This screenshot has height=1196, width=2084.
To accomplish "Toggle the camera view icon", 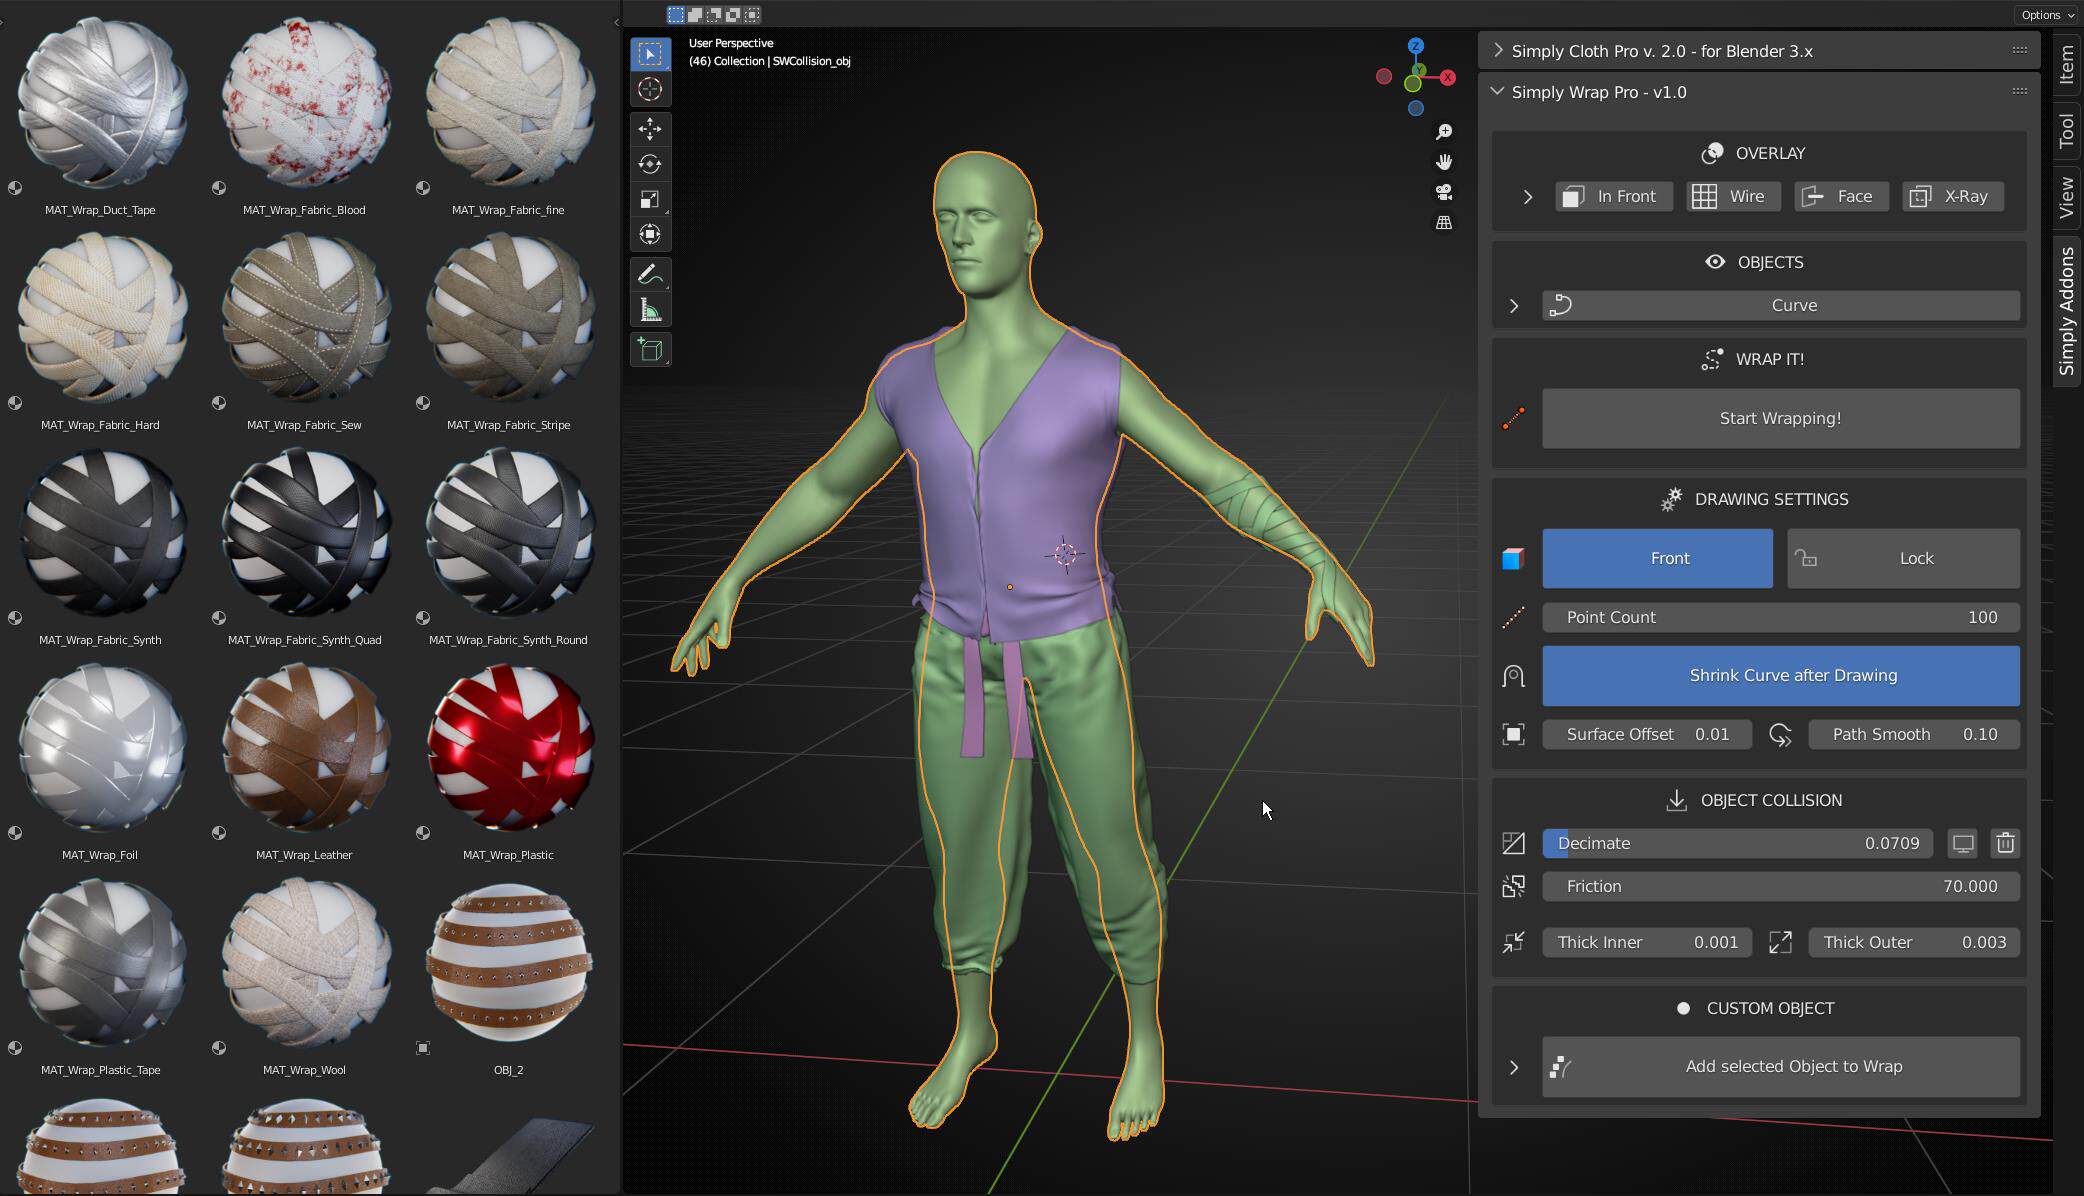I will click(1444, 192).
